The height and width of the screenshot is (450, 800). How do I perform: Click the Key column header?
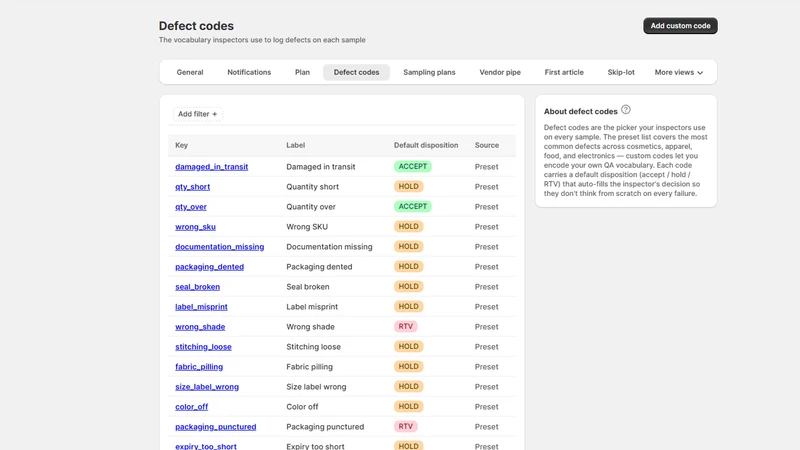tap(182, 145)
